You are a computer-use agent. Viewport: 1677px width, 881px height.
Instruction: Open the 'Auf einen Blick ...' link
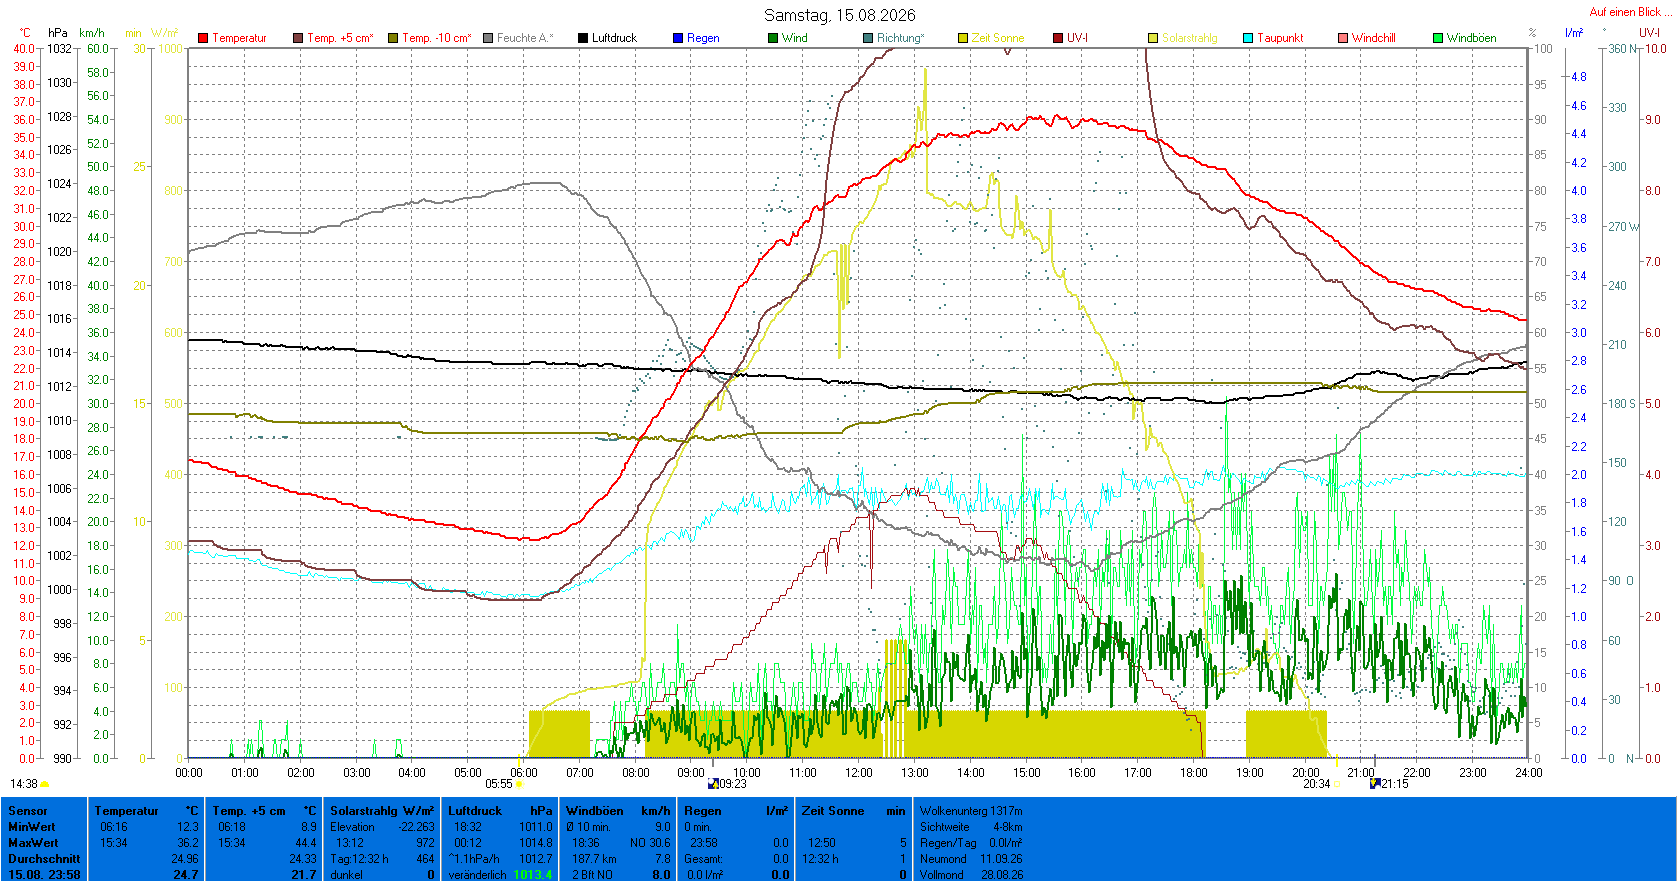click(1630, 12)
